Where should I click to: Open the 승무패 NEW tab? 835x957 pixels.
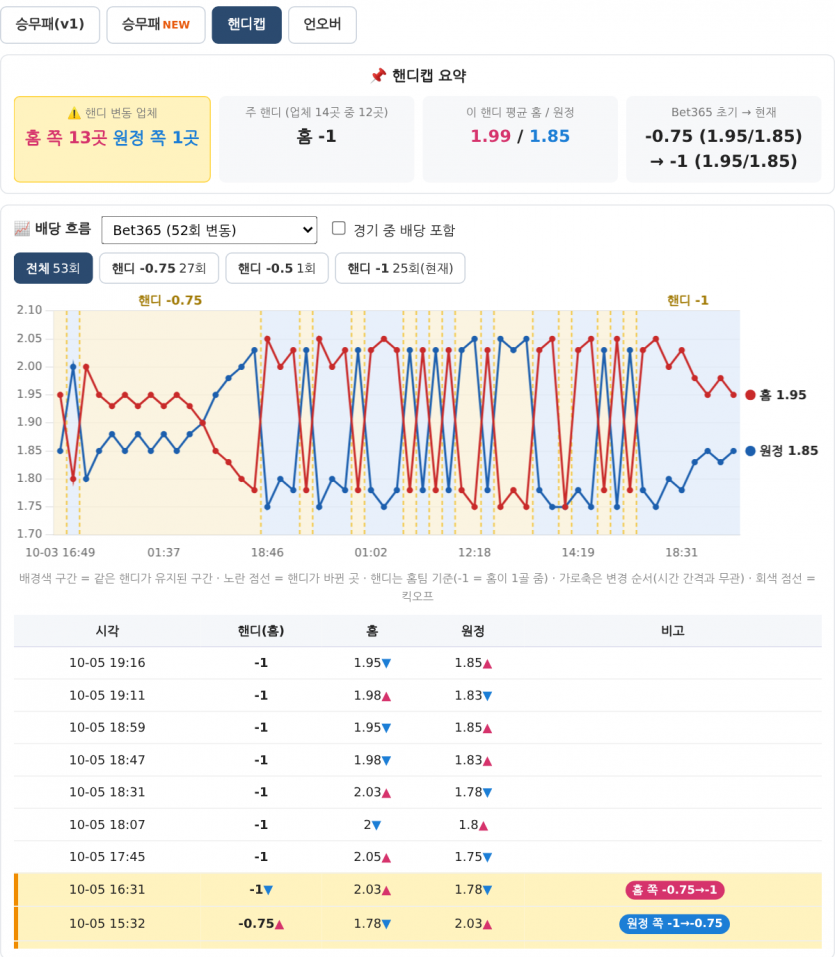click(156, 25)
